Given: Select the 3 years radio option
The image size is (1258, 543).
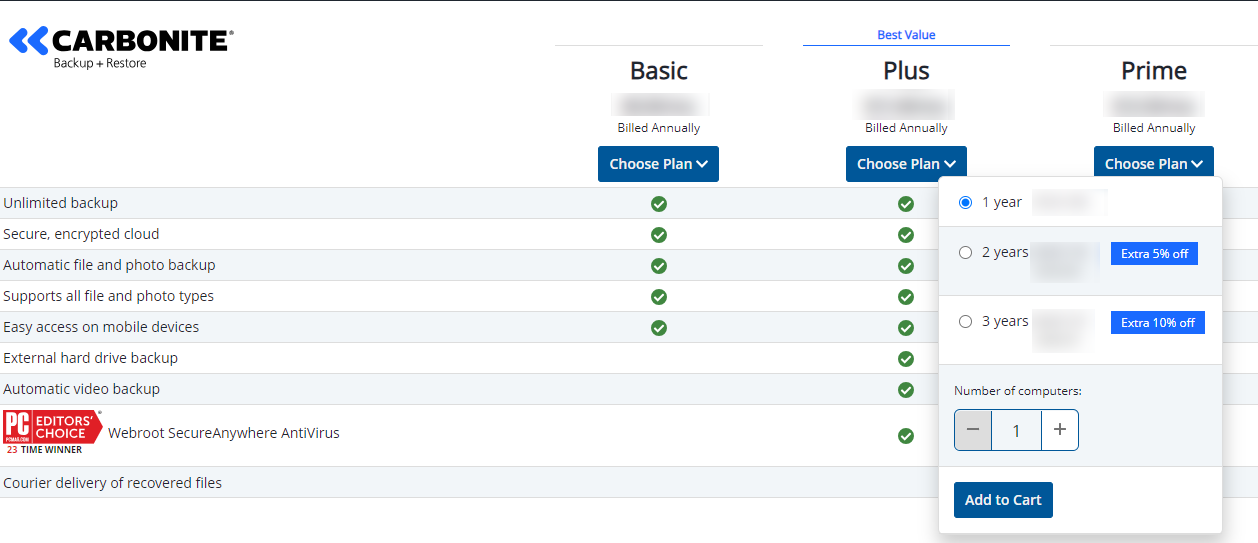Looking at the screenshot, I should (965, 322).
